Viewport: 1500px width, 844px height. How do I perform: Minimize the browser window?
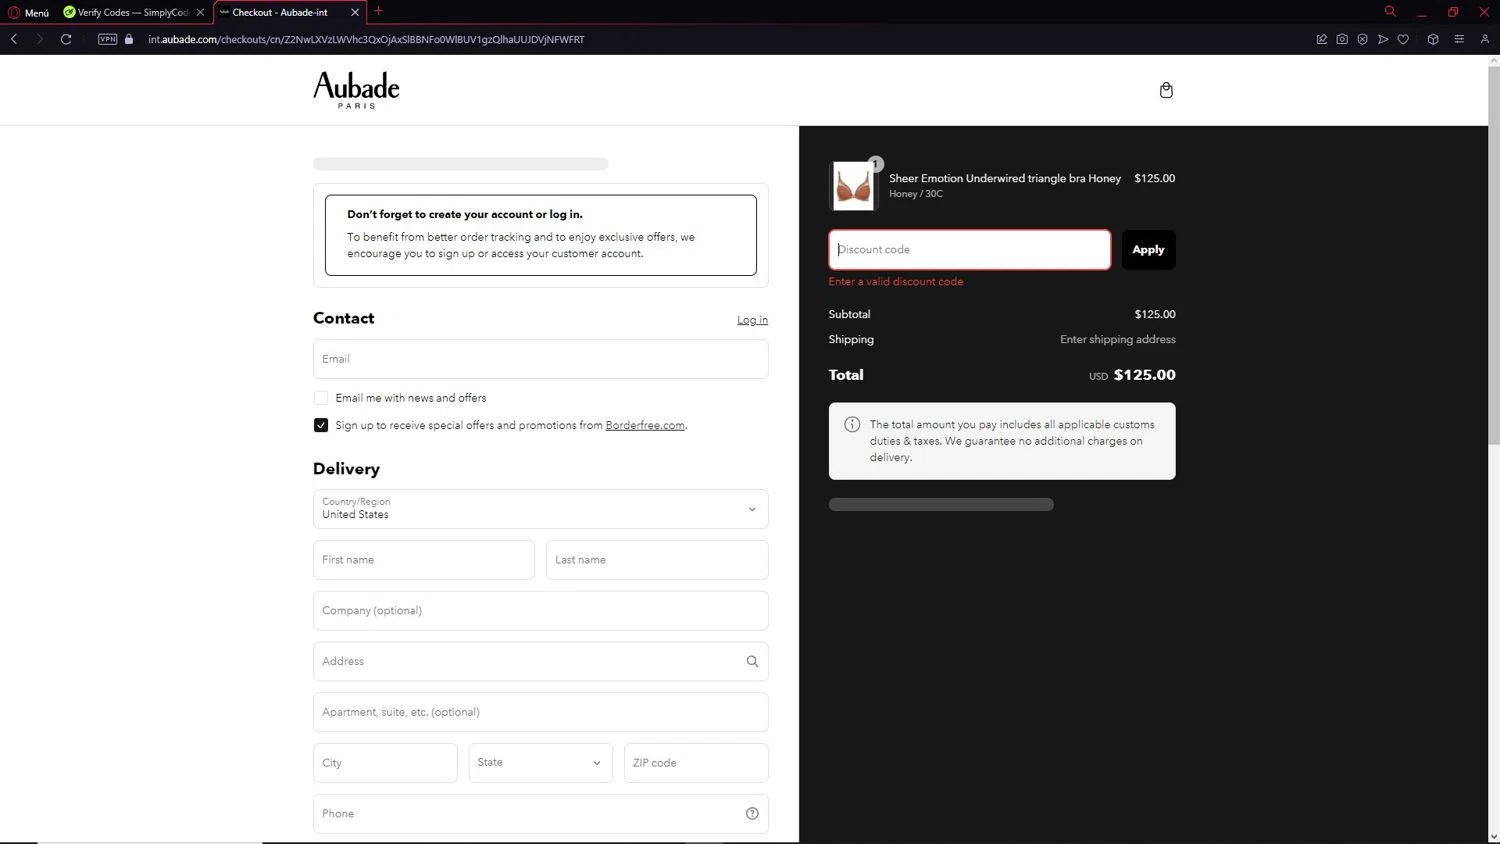pos(1421,12)
